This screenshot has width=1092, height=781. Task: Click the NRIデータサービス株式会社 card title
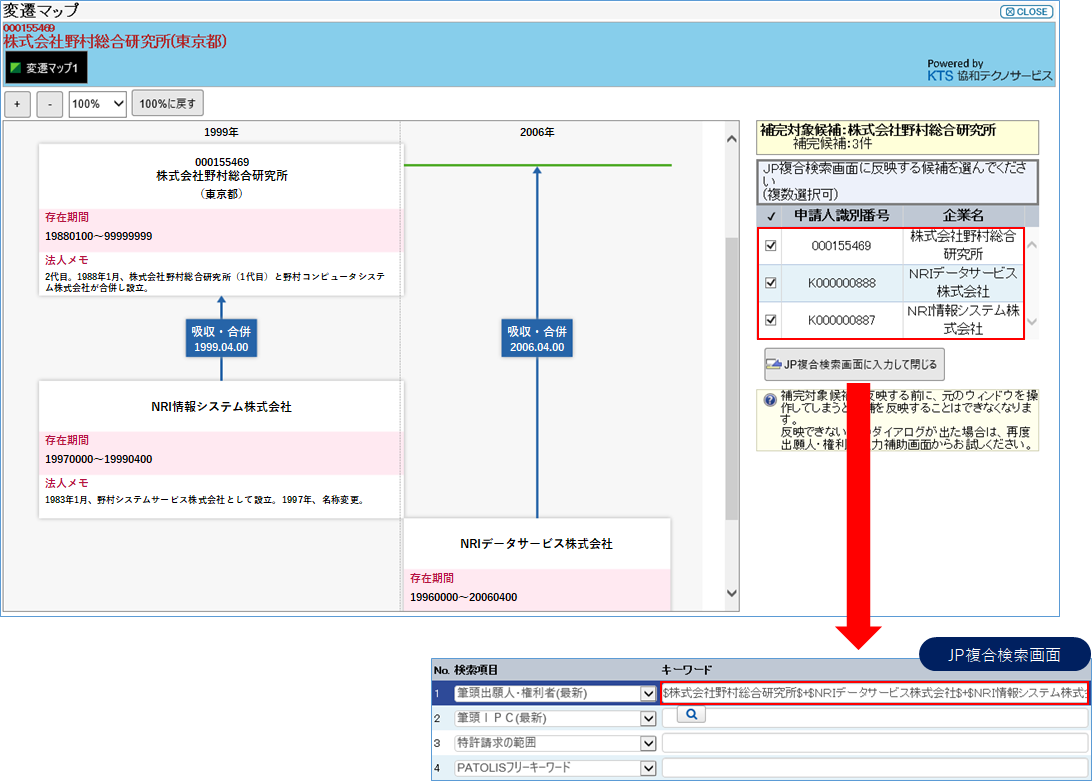point(536,544)
